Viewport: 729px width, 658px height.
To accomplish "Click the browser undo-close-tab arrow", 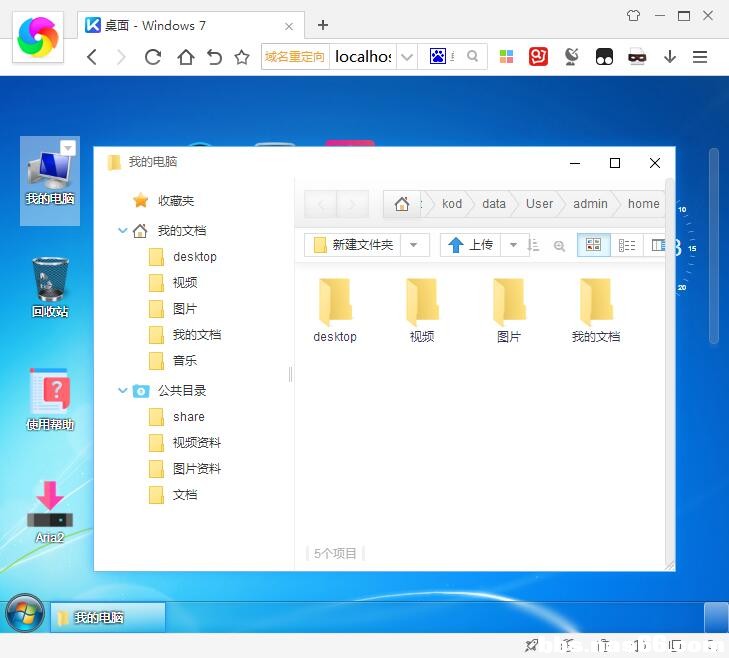I will 214,57.
